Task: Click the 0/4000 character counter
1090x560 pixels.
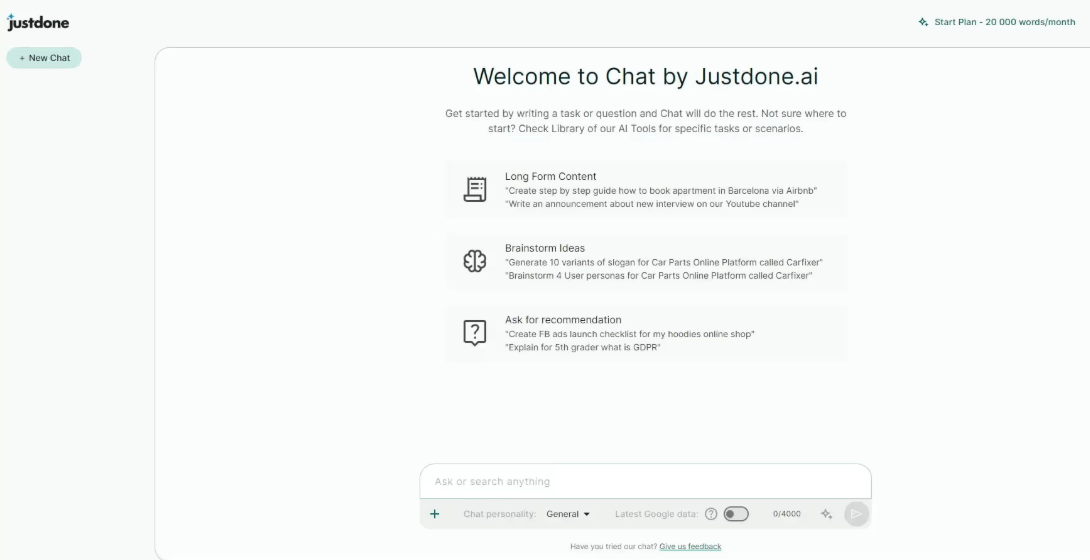Action: (787, 514)
